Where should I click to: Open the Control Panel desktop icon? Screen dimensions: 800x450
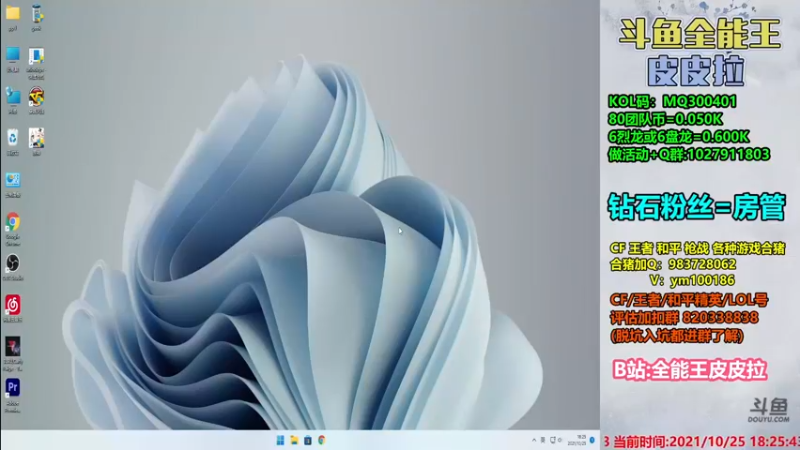coord(13,180)
